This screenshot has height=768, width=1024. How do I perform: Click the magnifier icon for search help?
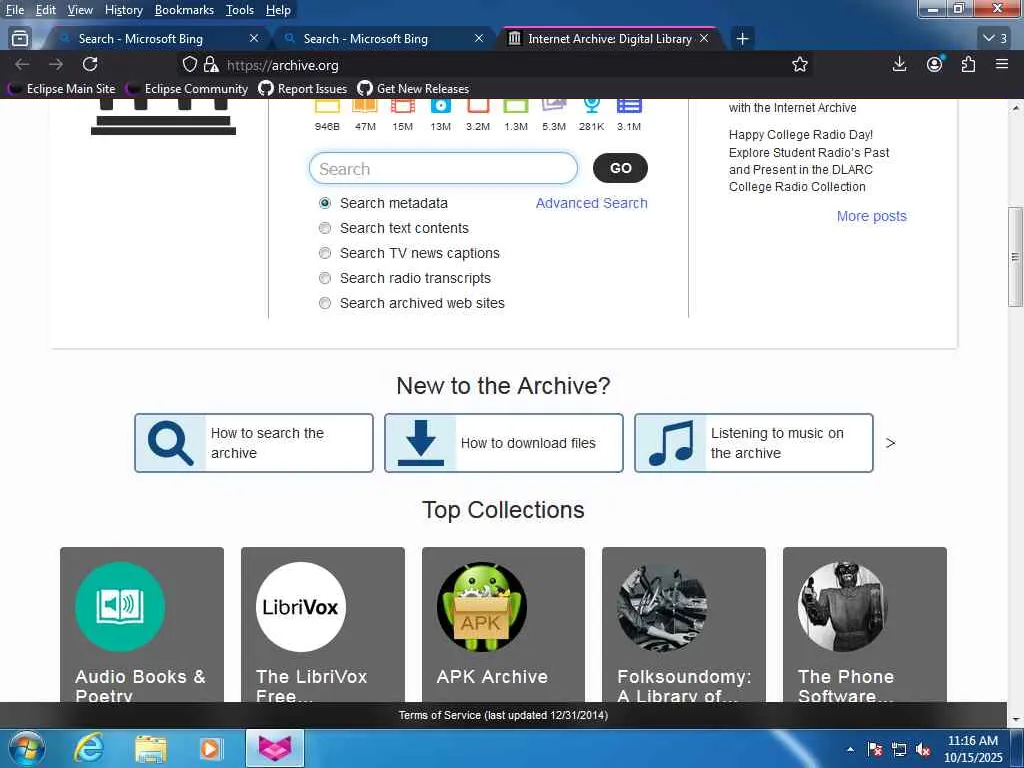(170, 443)
